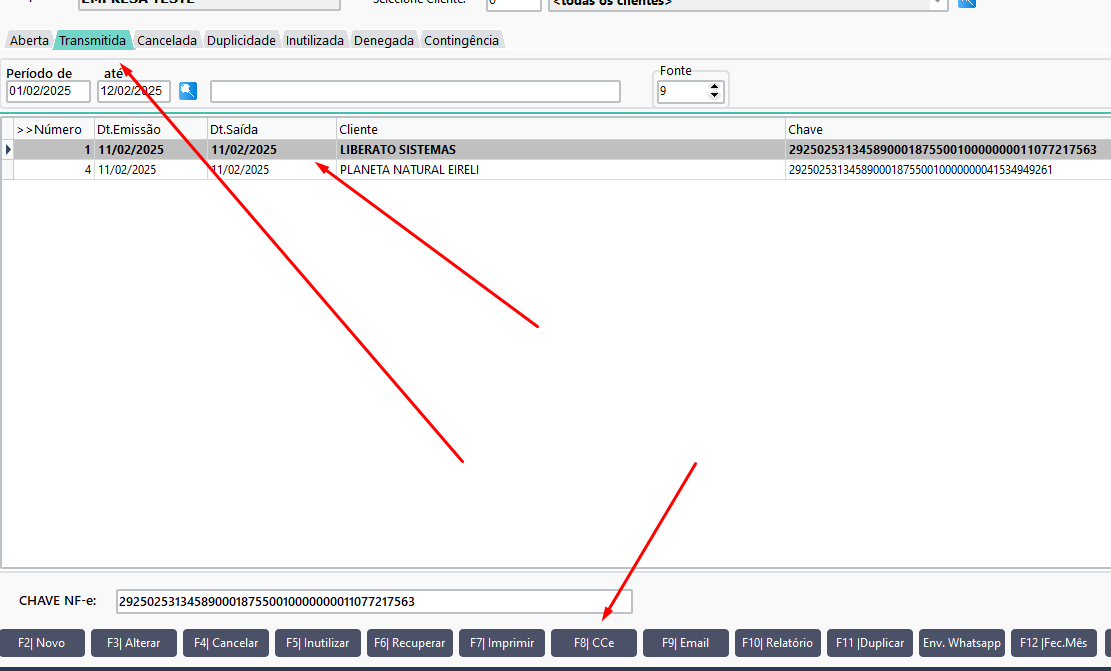Image resolution: width=1111 pixels, height=671 pixels.
Task: Open the Aberta tab
Action: coord(29,40)
